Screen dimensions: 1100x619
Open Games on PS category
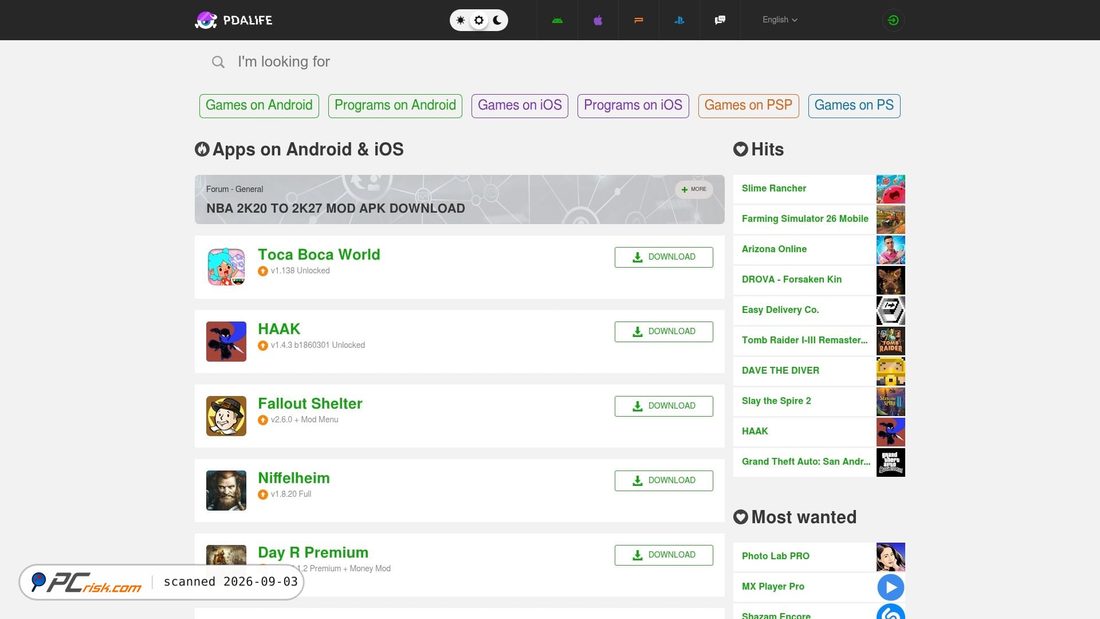pyautogui.click(x=854, y=105)
